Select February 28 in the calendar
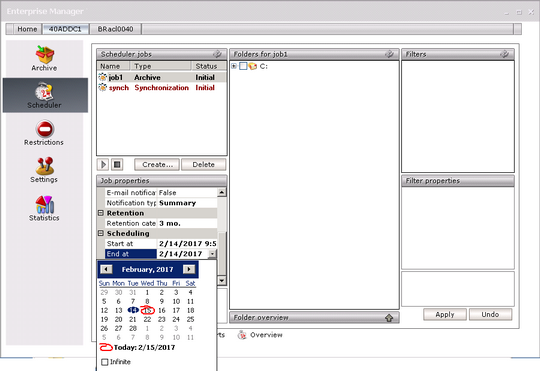 [133, 328]
